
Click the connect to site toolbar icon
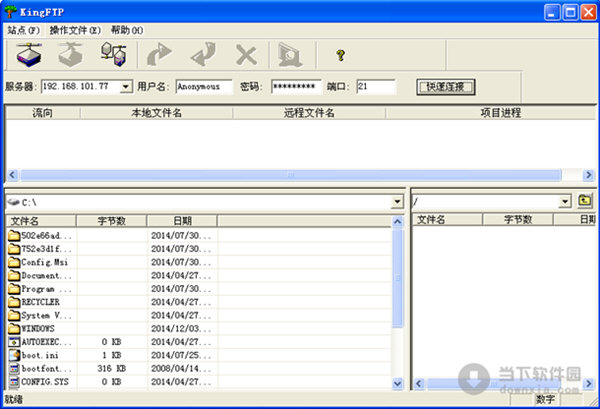[29, 55]
